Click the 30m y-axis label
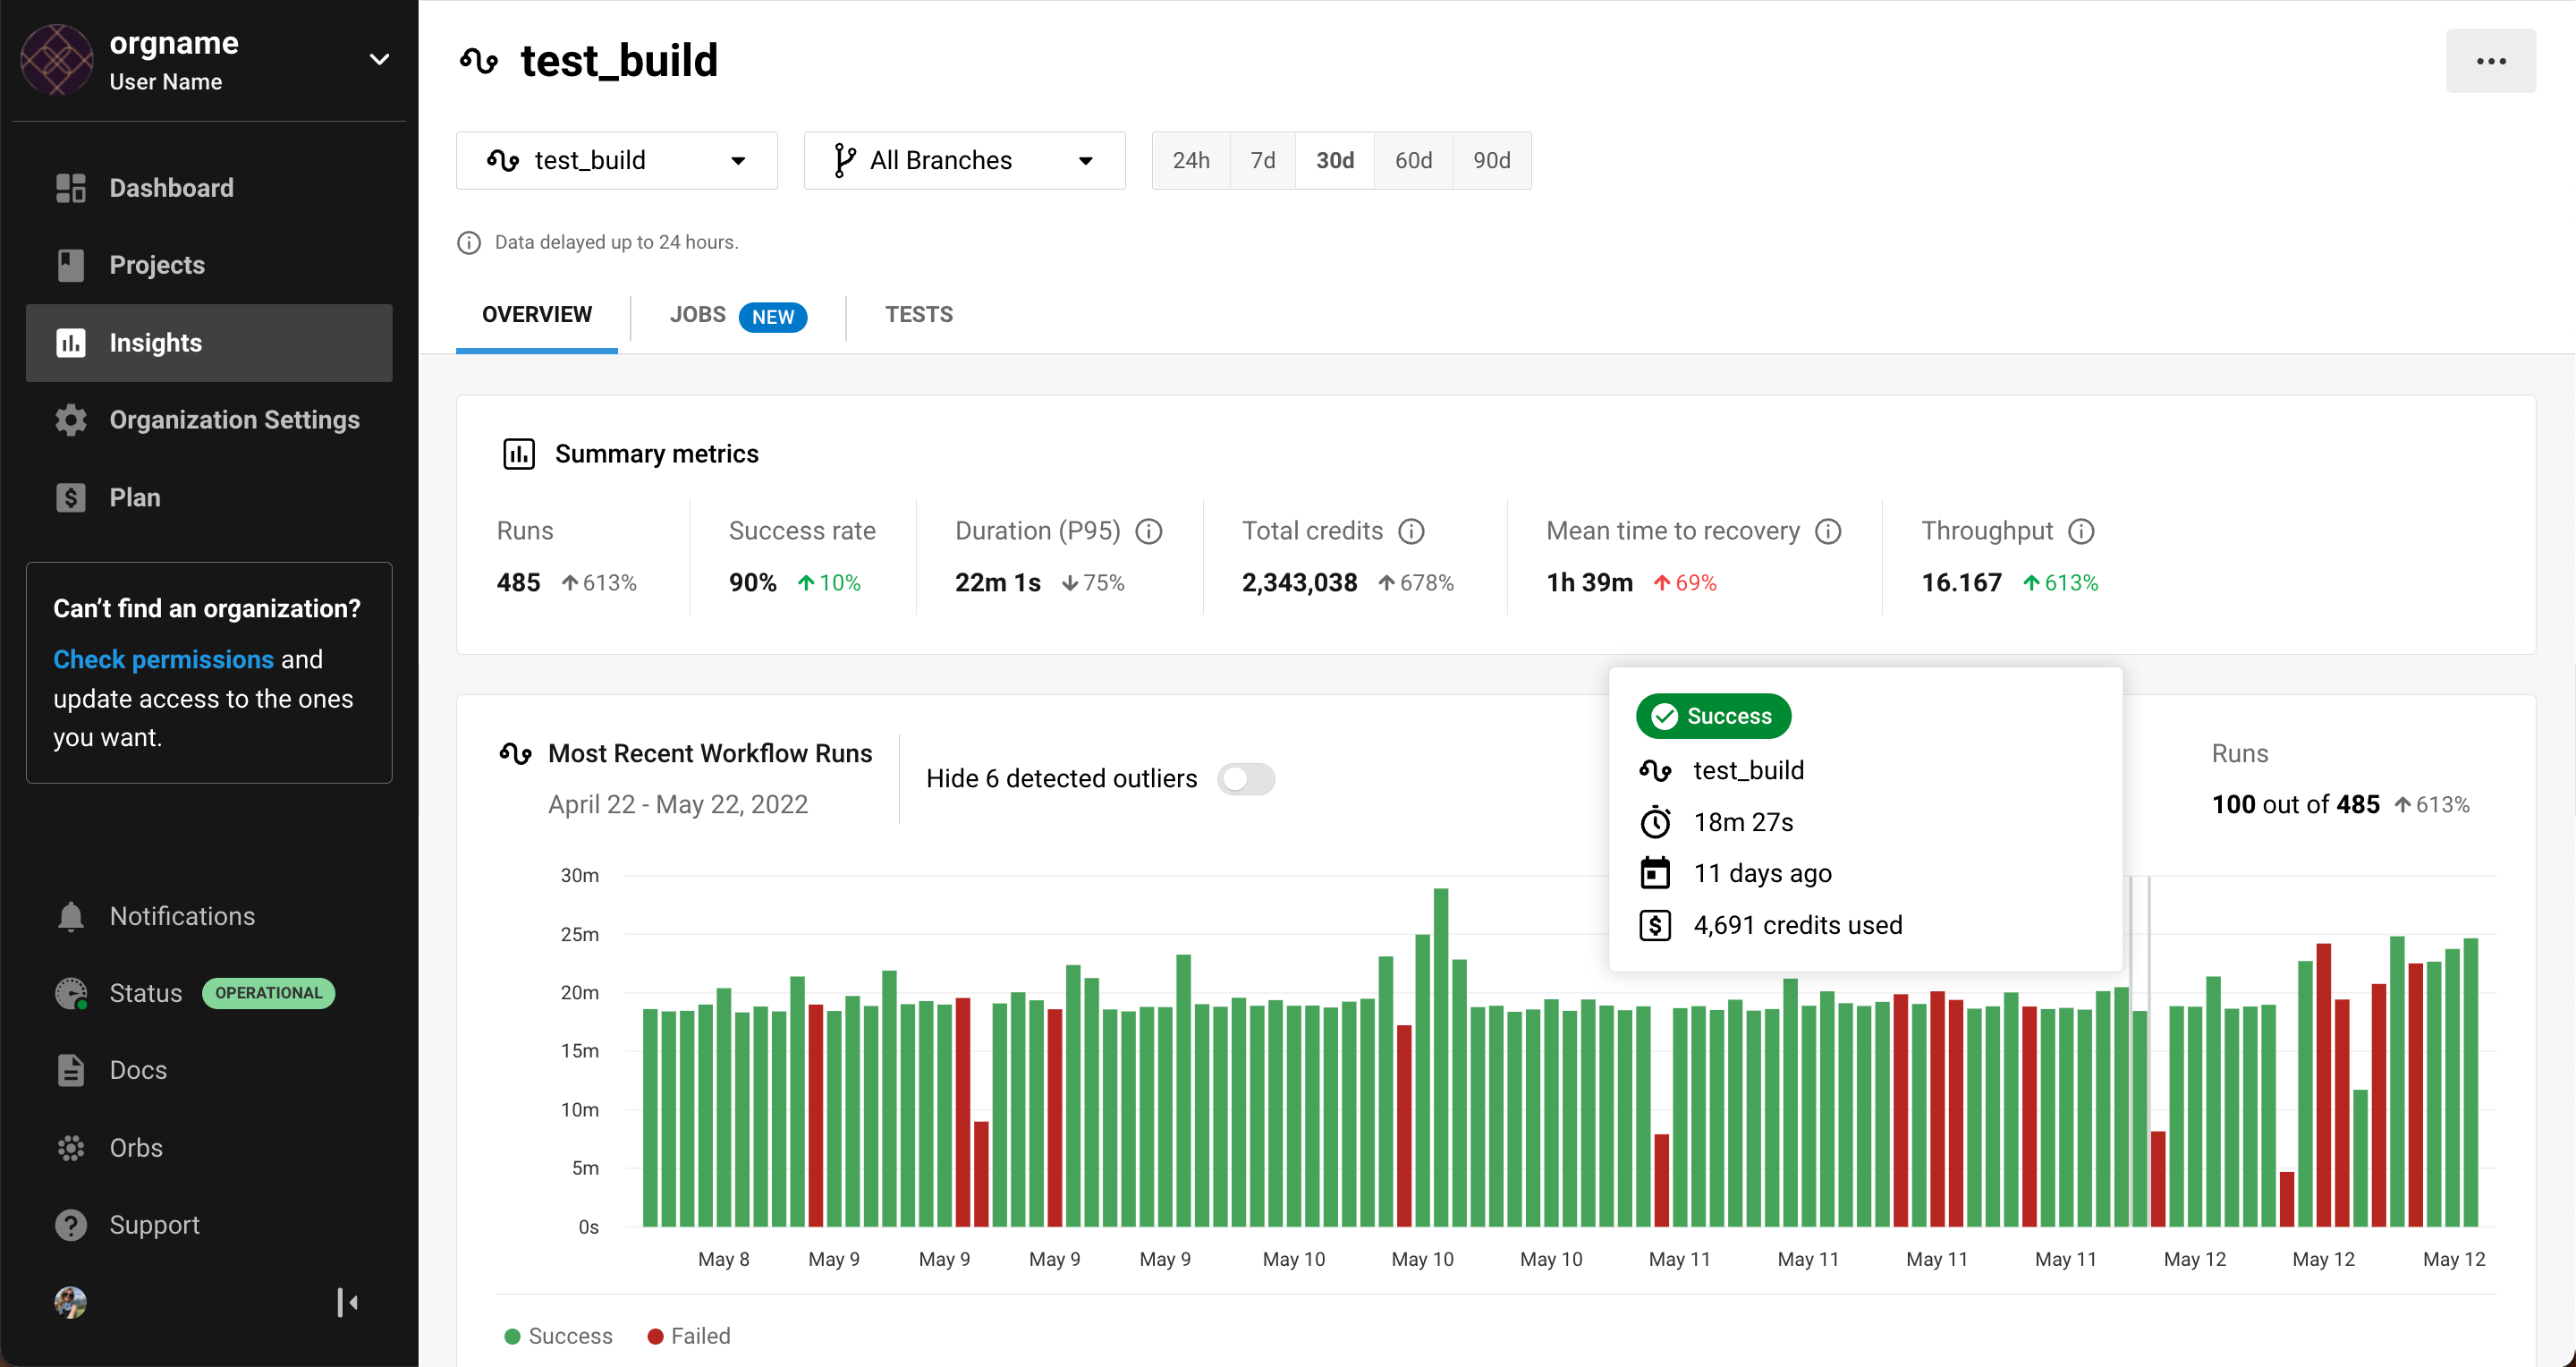 [580, 875]
